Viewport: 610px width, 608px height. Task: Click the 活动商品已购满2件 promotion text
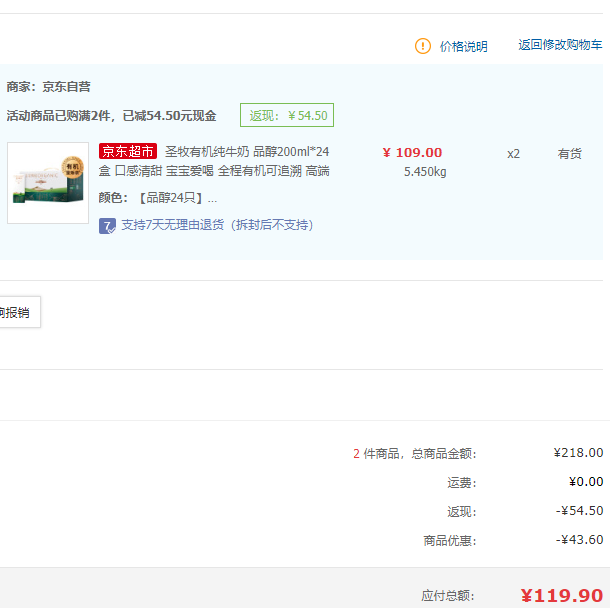pyautogui.click(x=111, y=116)
